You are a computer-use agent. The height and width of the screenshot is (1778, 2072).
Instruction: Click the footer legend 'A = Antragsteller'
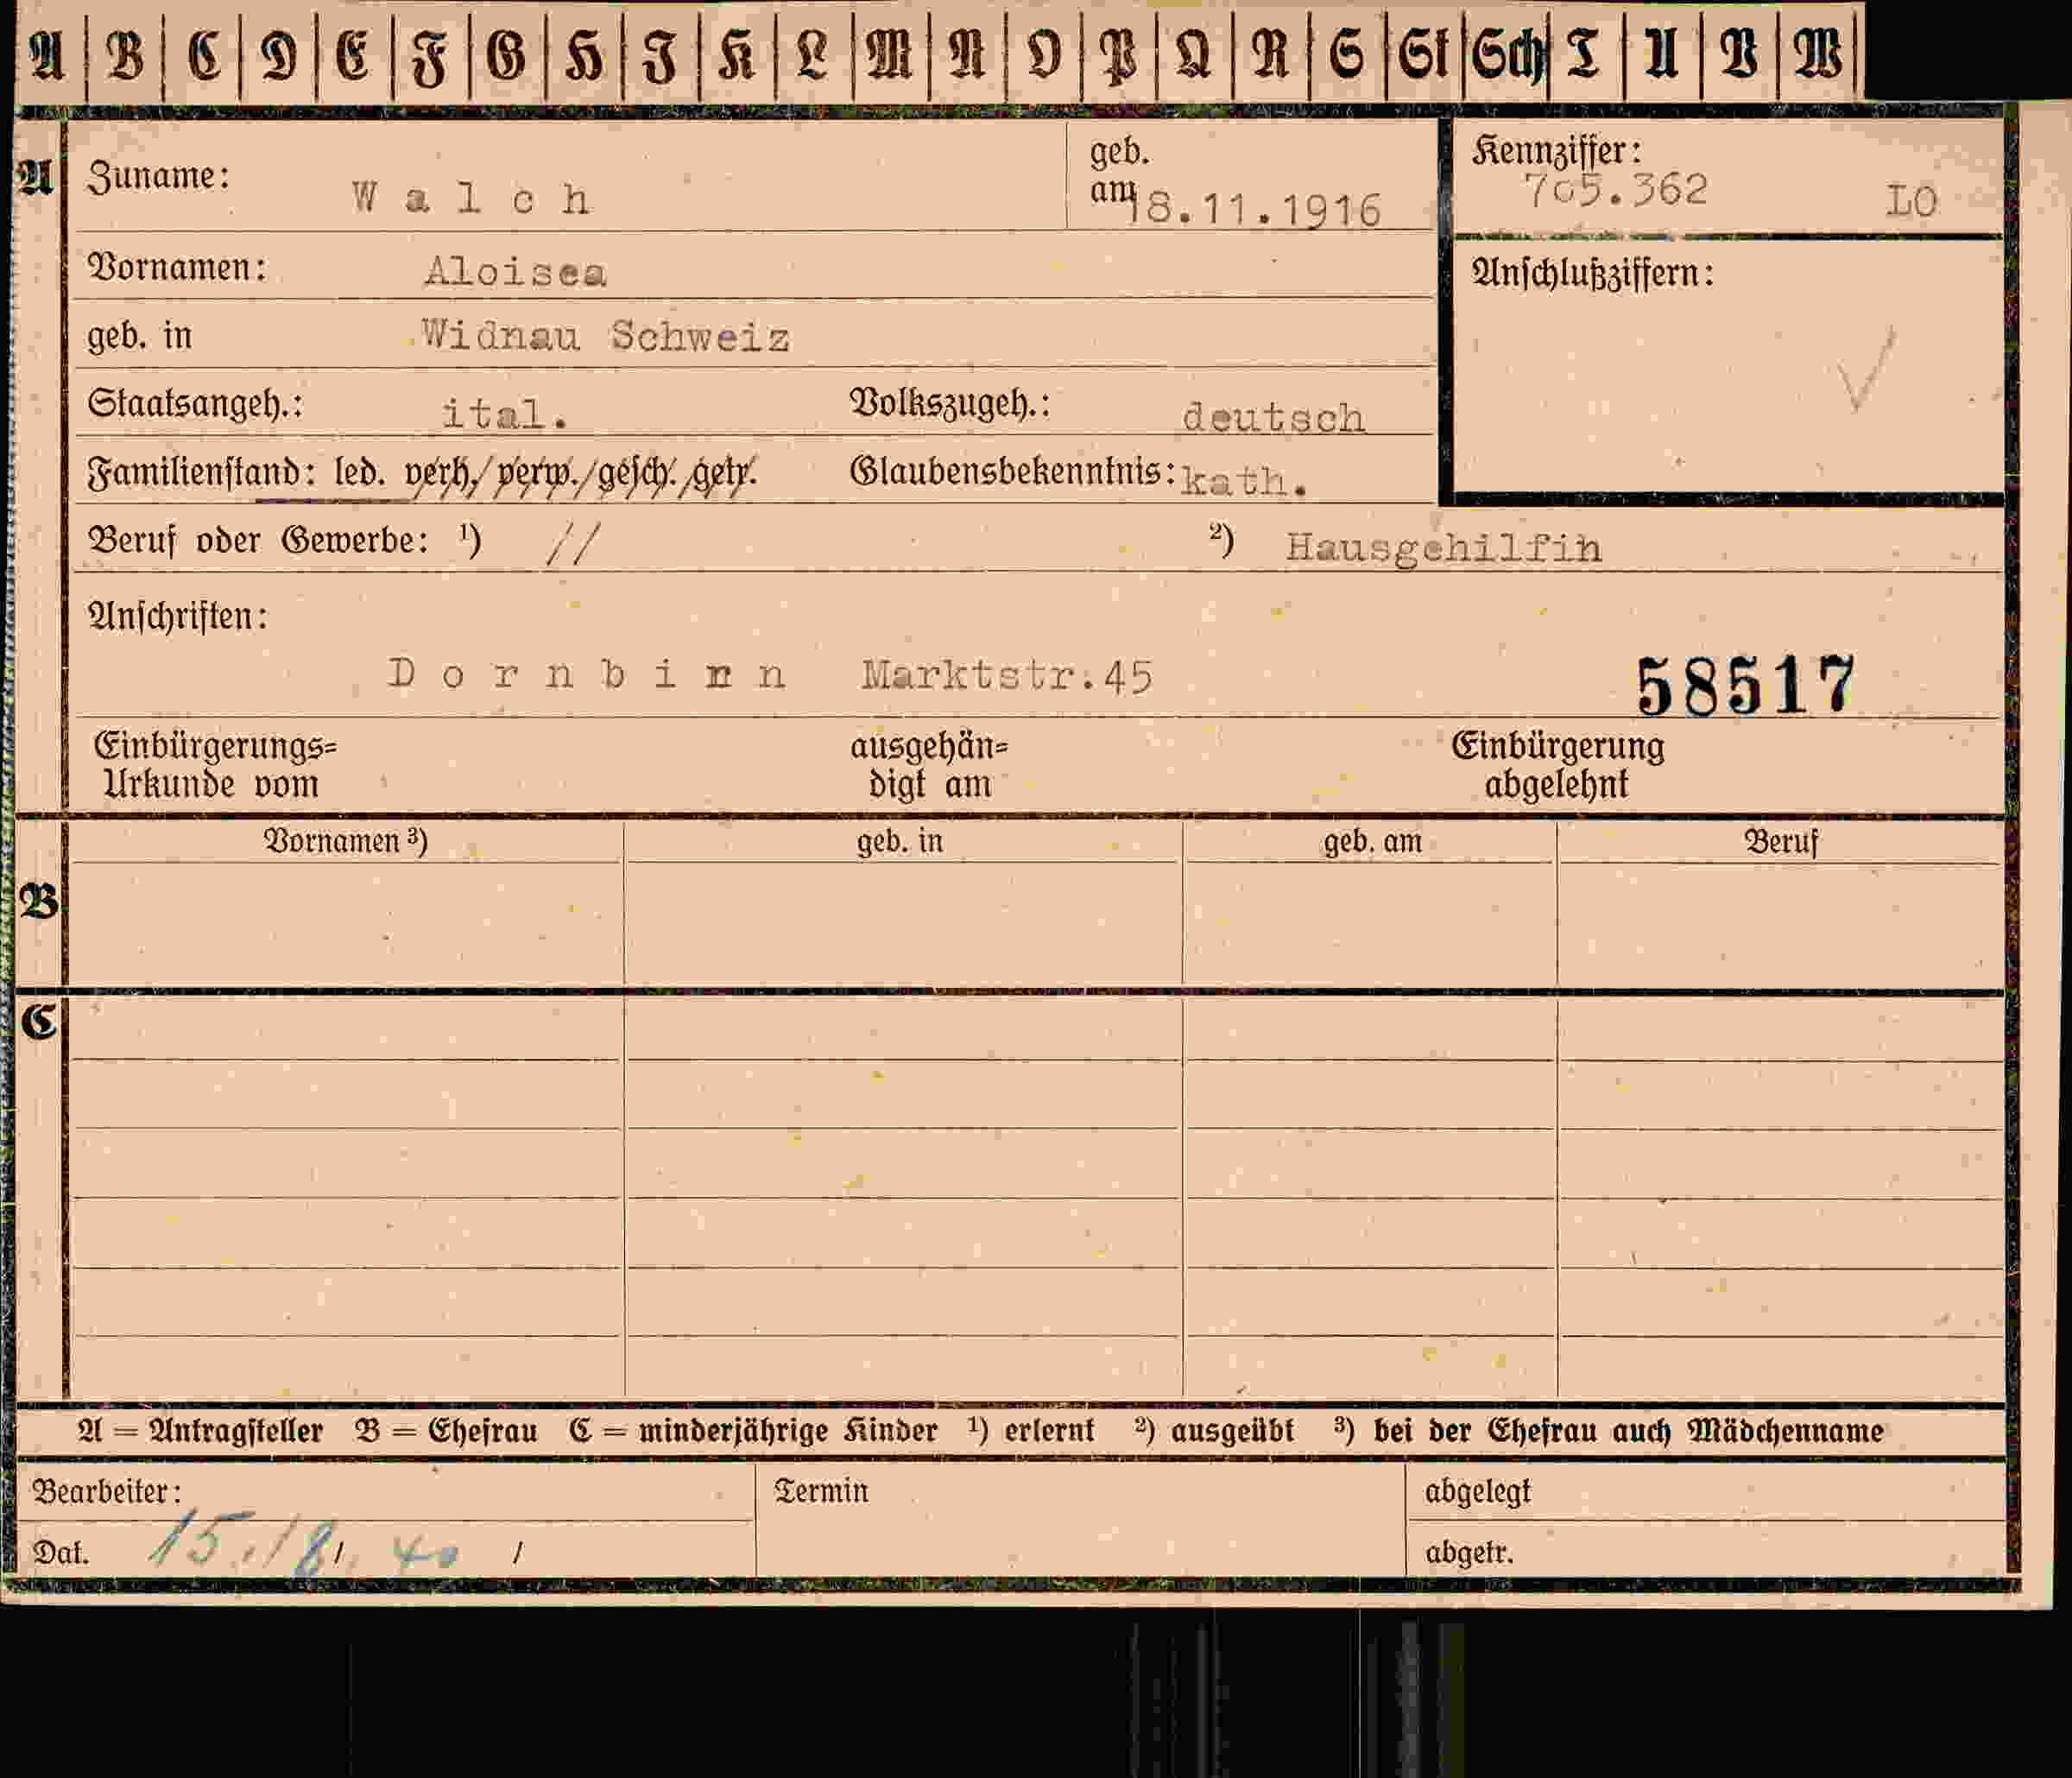200,1431
